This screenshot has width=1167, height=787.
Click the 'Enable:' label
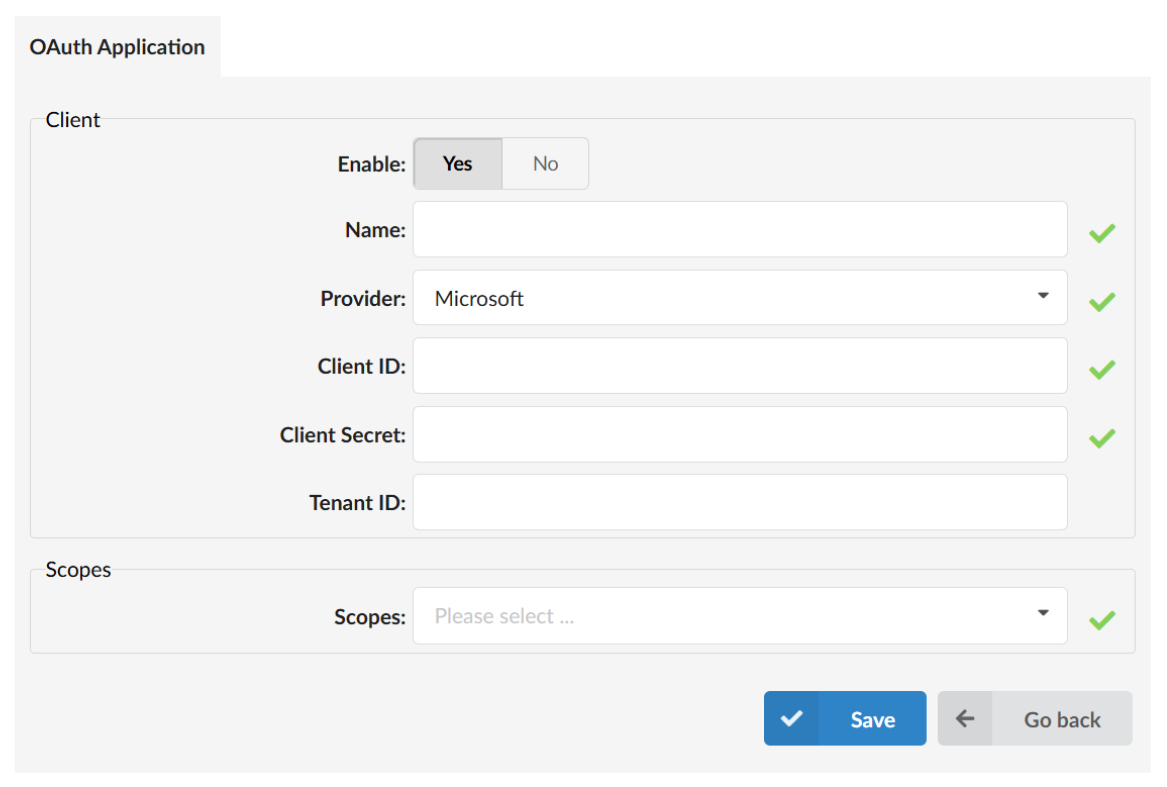click(371, 164)
